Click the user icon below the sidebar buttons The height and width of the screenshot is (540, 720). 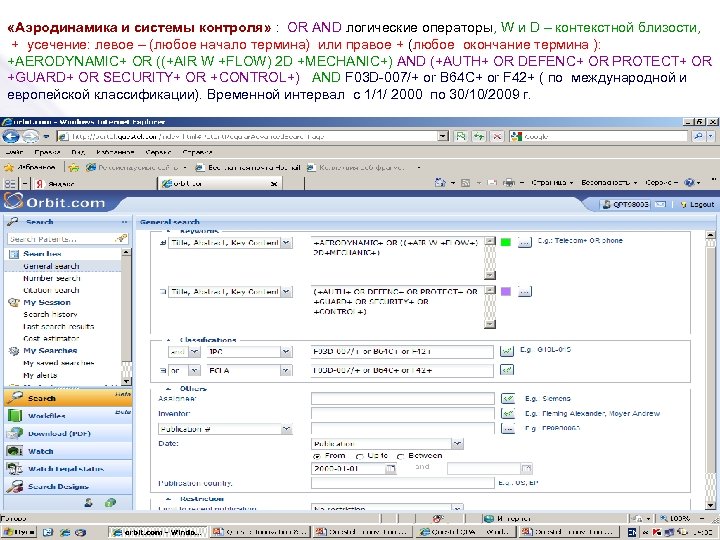coord(89,503)
